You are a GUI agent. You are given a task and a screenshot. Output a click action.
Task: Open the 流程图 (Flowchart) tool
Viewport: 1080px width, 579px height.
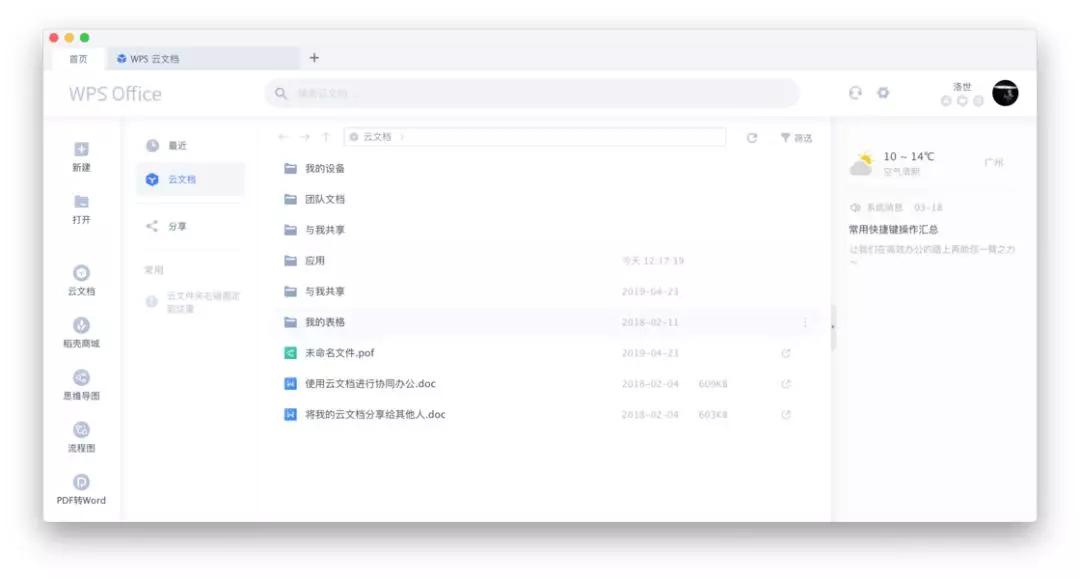82,438
